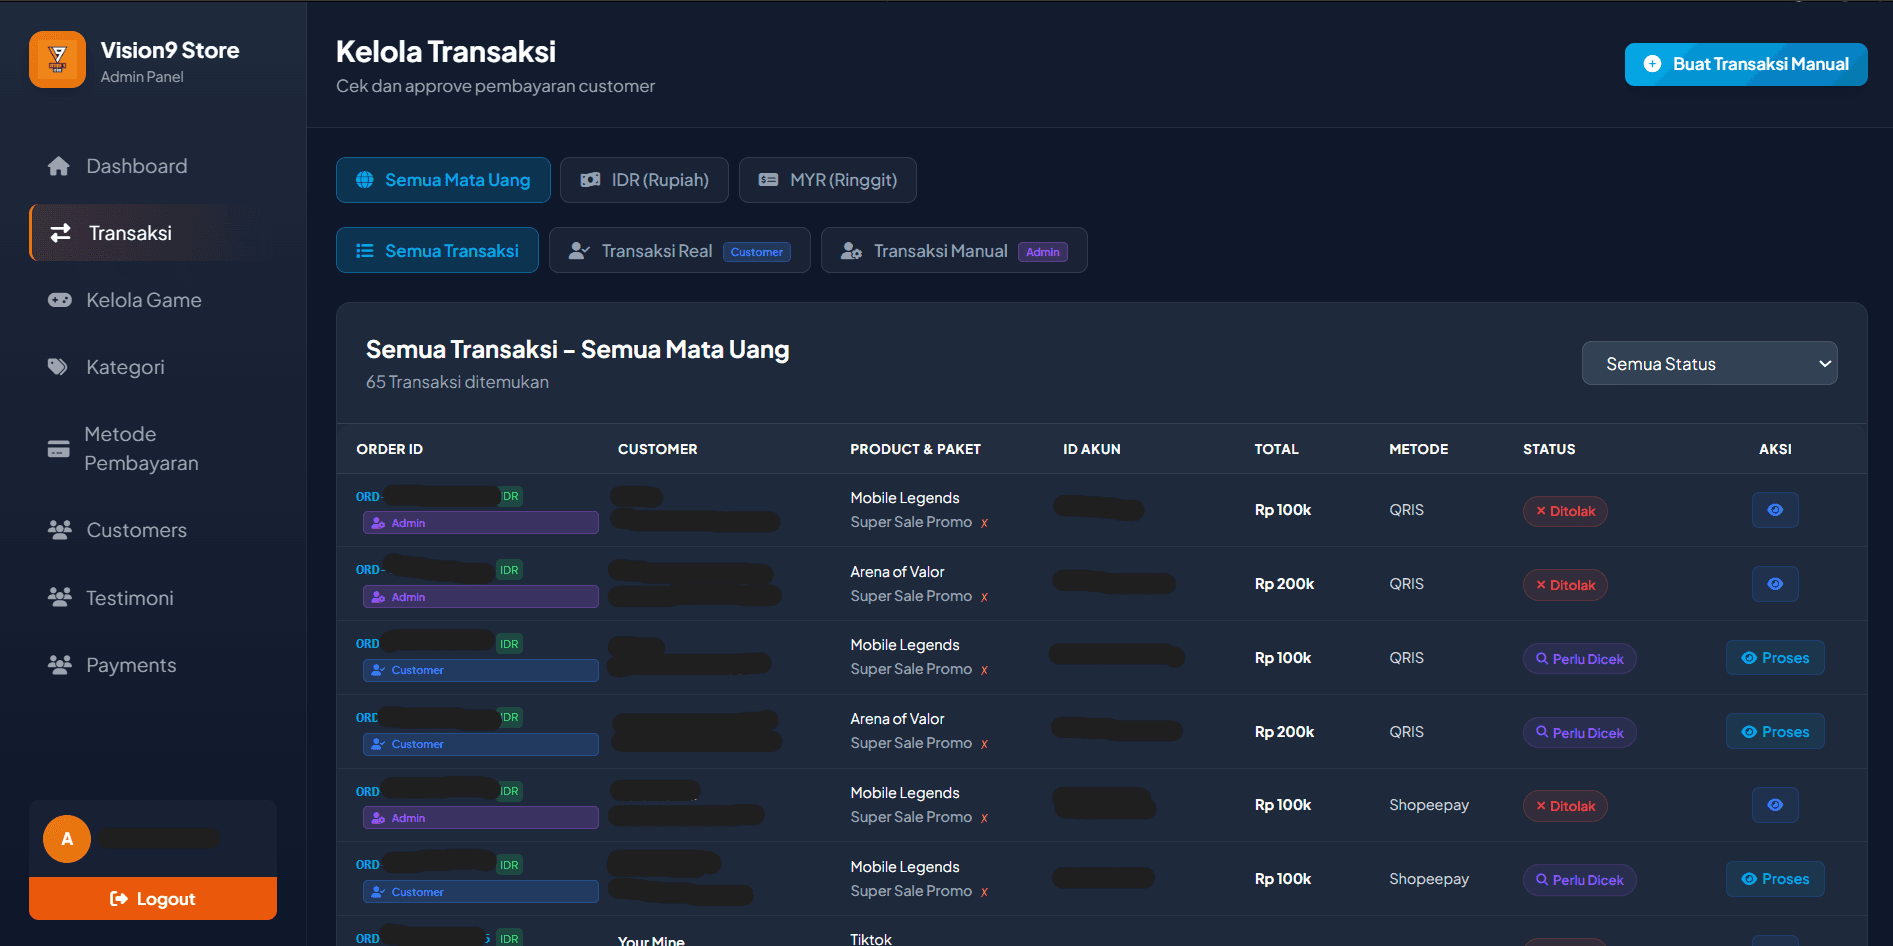Click the TOTAL column header
This screenshot has height=946, width=1893.
tap(1277, 449)
